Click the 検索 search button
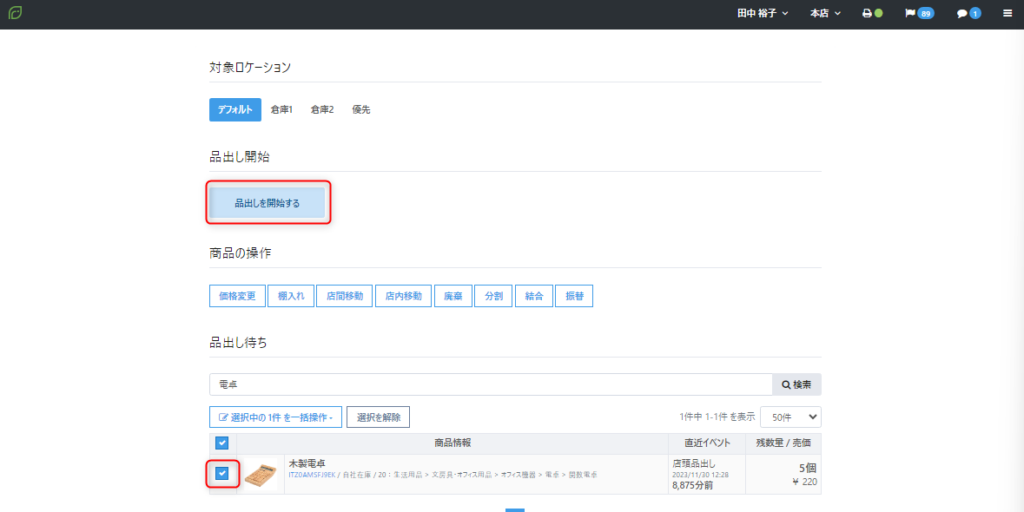Image resolution: width=1024 pixels, height=512 pixels. (x=797, y=385)
